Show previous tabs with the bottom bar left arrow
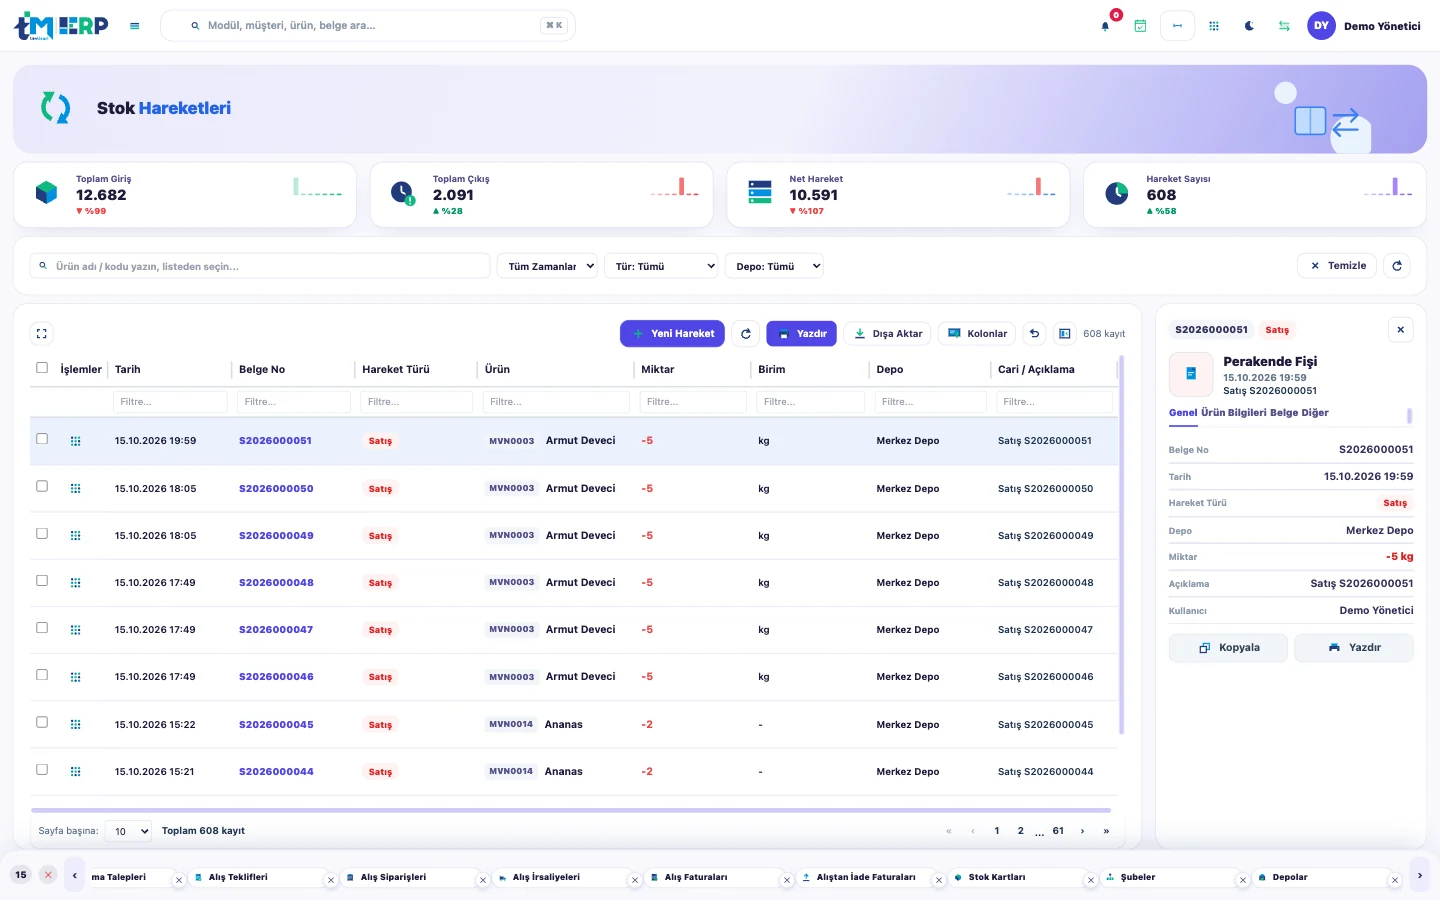Image resolution: width=1440 pixels, height=900 pixels. (75, 876)
